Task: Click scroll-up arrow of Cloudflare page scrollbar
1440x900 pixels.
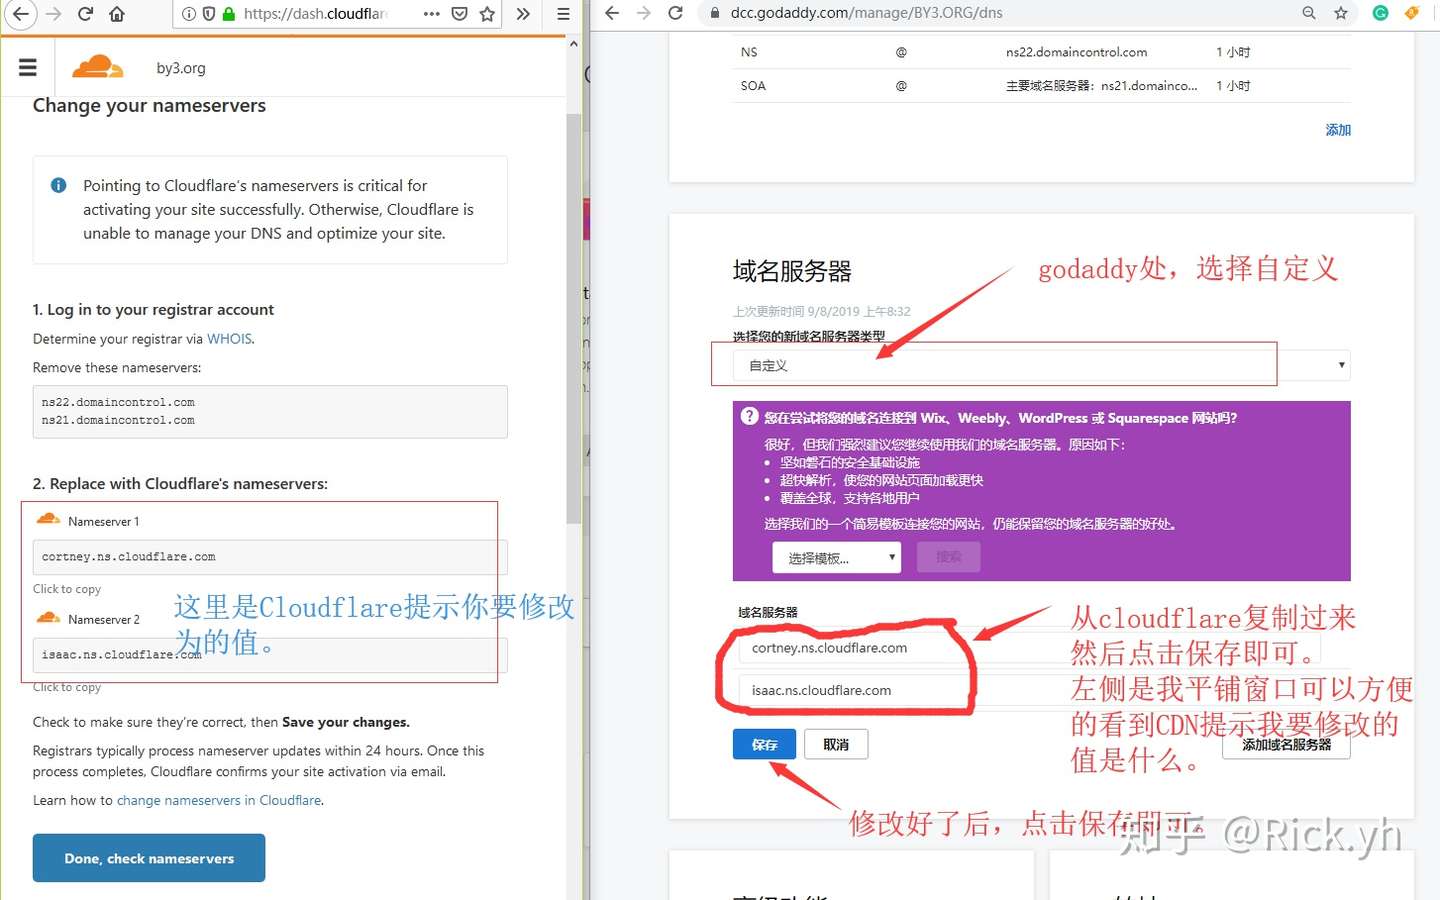Action: pos(574,44)
